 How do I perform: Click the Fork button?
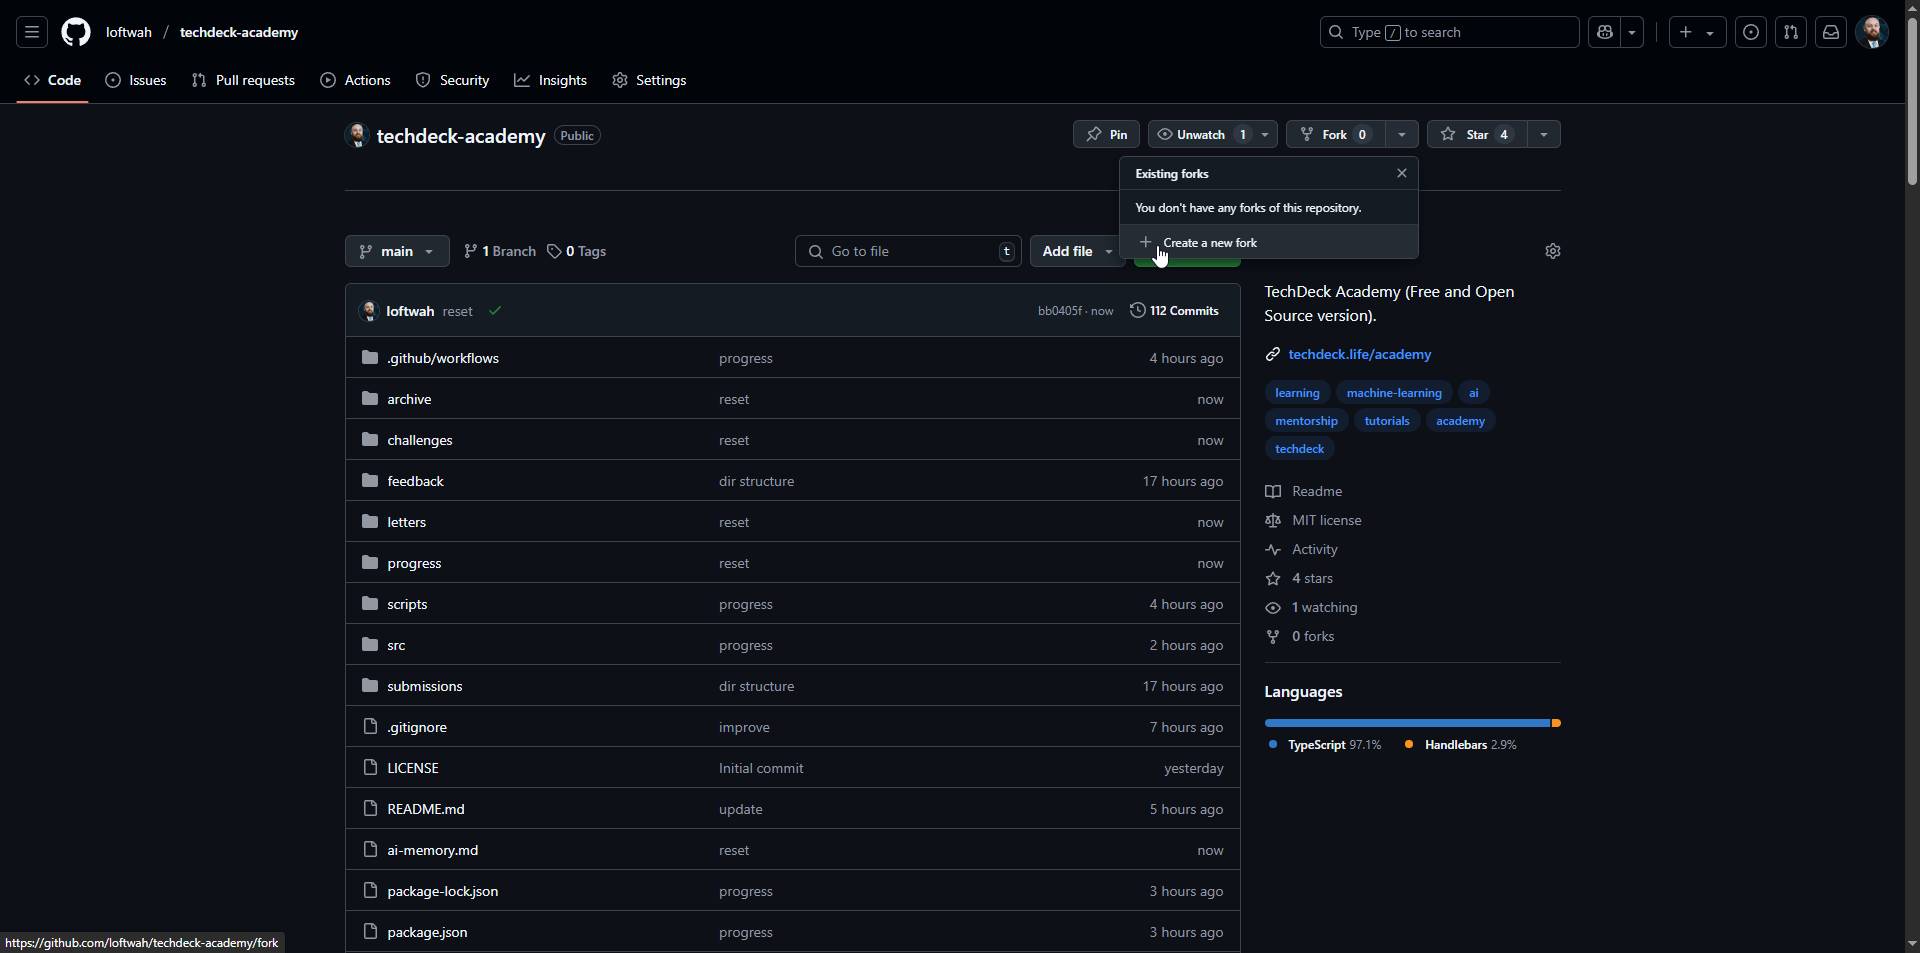pyautogui.click(x=1336, y=134)
